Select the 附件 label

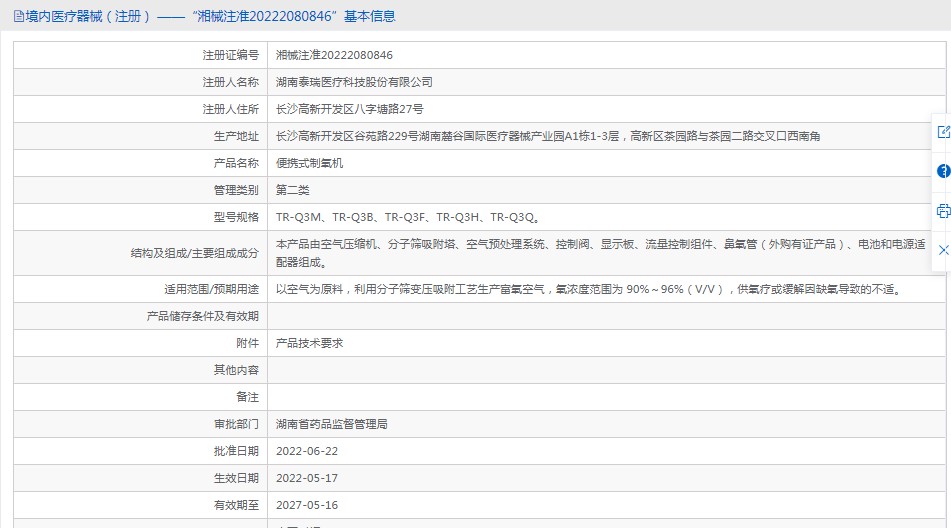[x=247, y=343]
